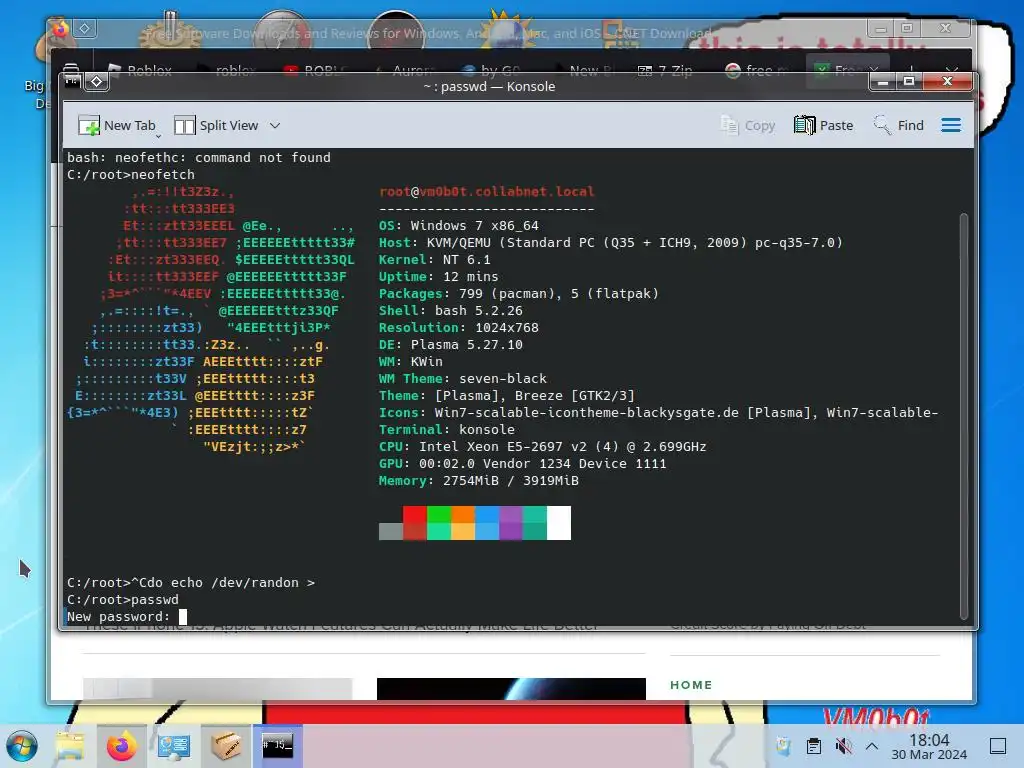Click the clock showing 18:04
Screen dimensions: 1024x768
tap(929, 746)
